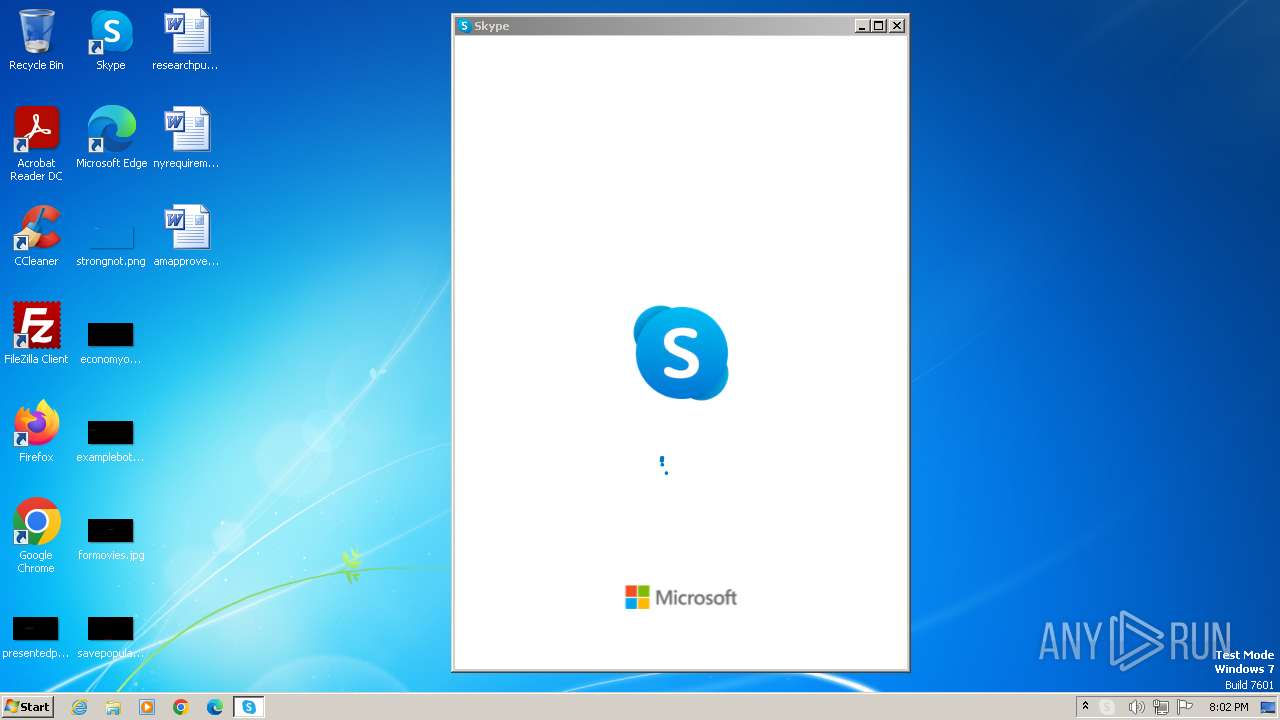
Task: Open Windows Explorer from the taskbar
Action: [113, 707]
